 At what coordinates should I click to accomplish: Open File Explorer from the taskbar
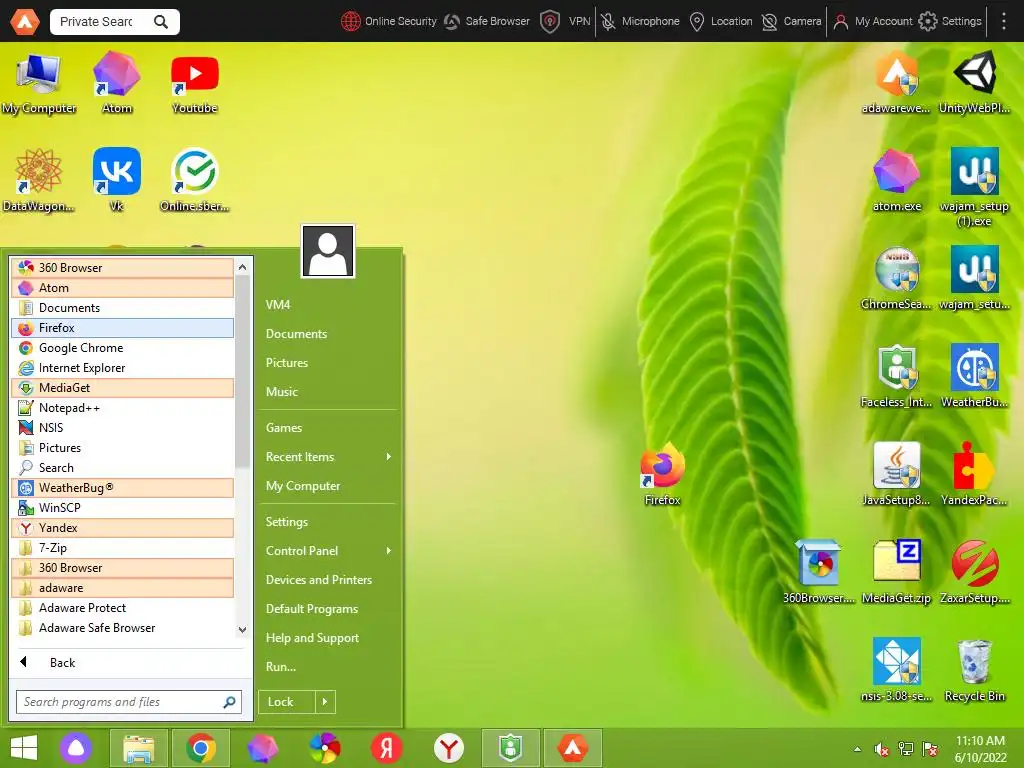tap(138, 748)
